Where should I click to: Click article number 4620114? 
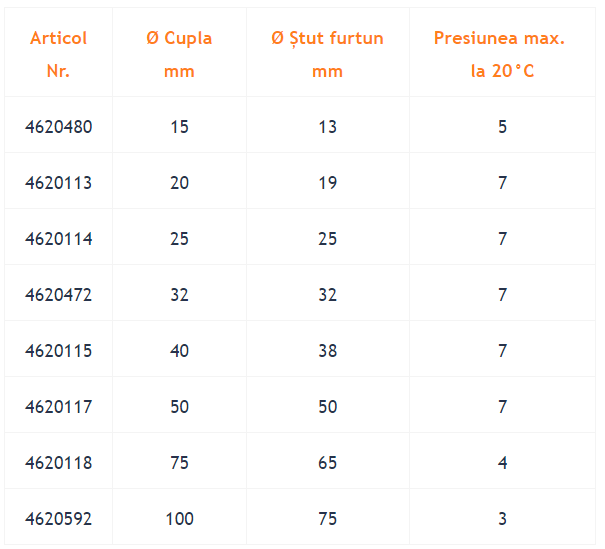click(x=59, y=238)
